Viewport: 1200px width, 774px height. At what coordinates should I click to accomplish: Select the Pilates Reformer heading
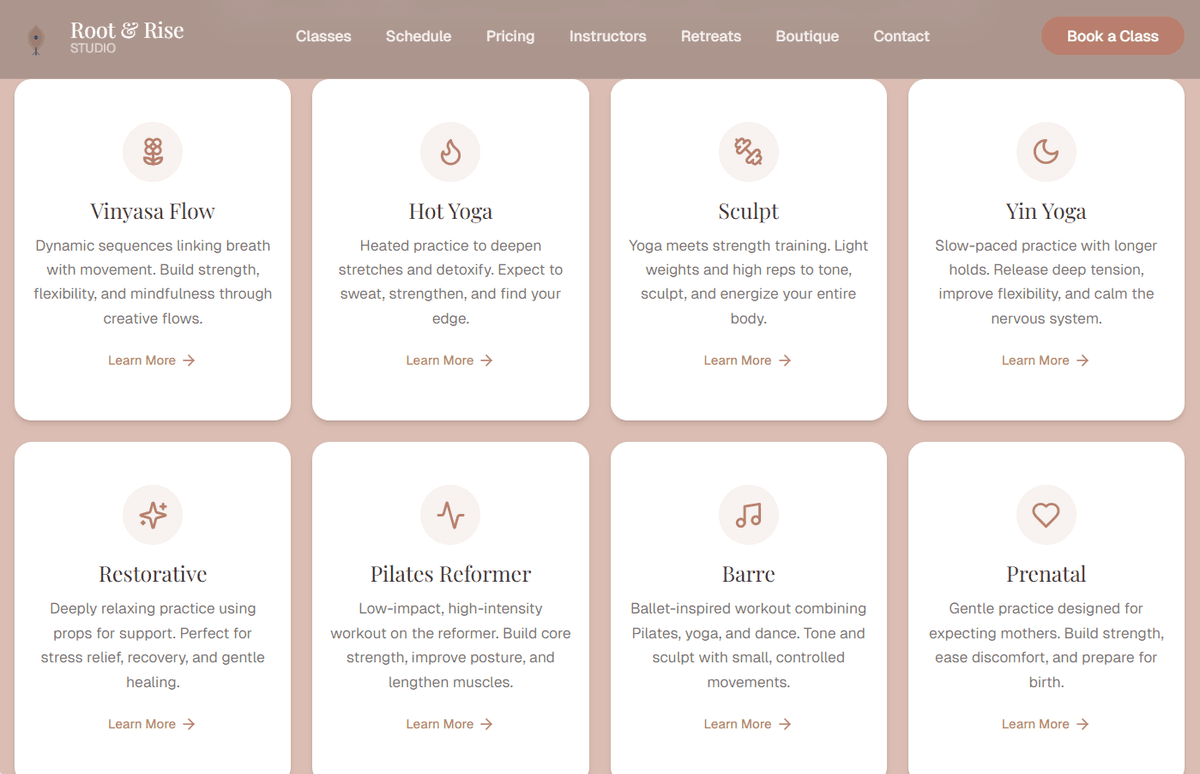[451, 574]
